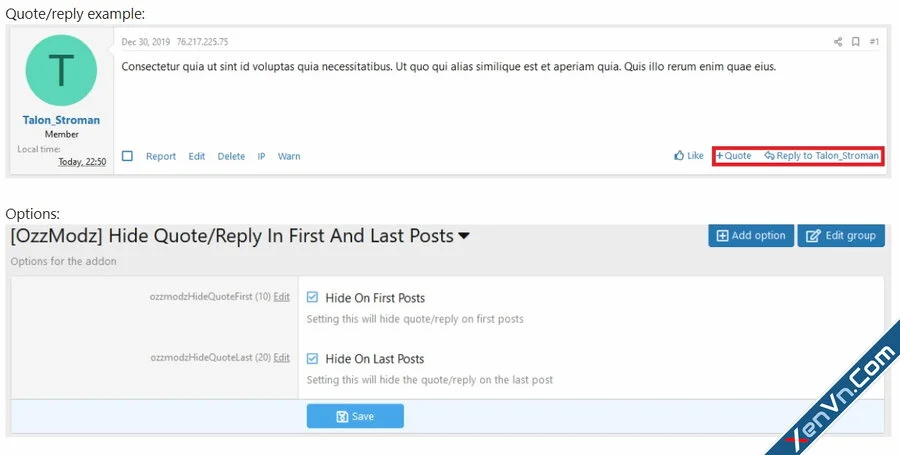900x455 pixels.
Task: Click Reply to Talon_Stroman
Action: (x=821, y=155)
